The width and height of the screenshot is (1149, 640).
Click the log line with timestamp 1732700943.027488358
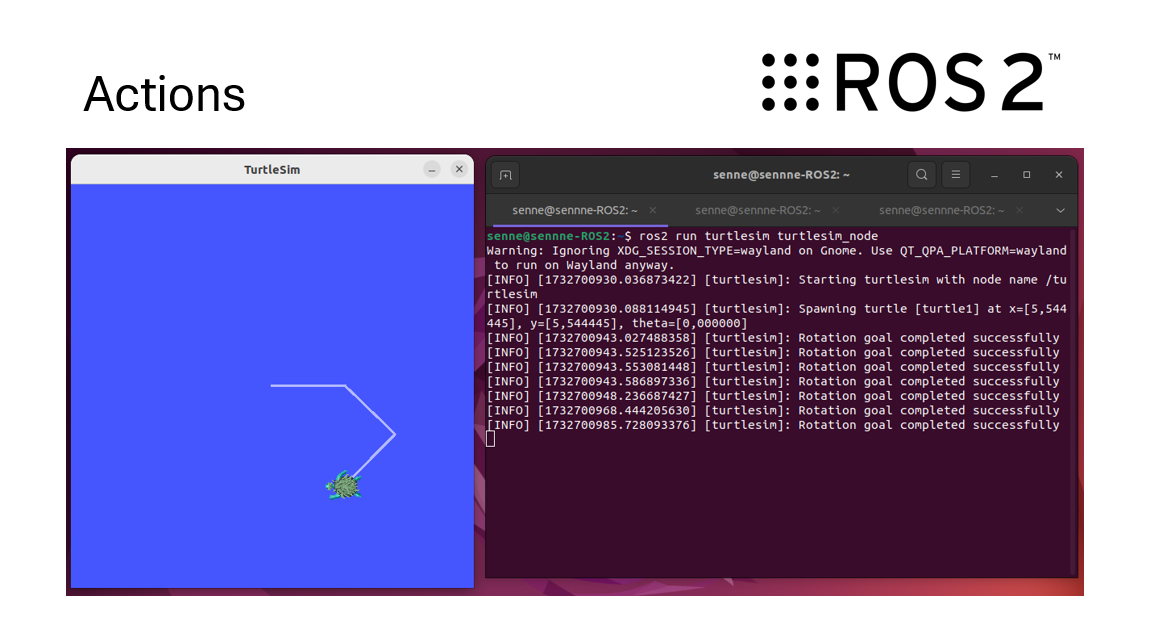point(773,338)
